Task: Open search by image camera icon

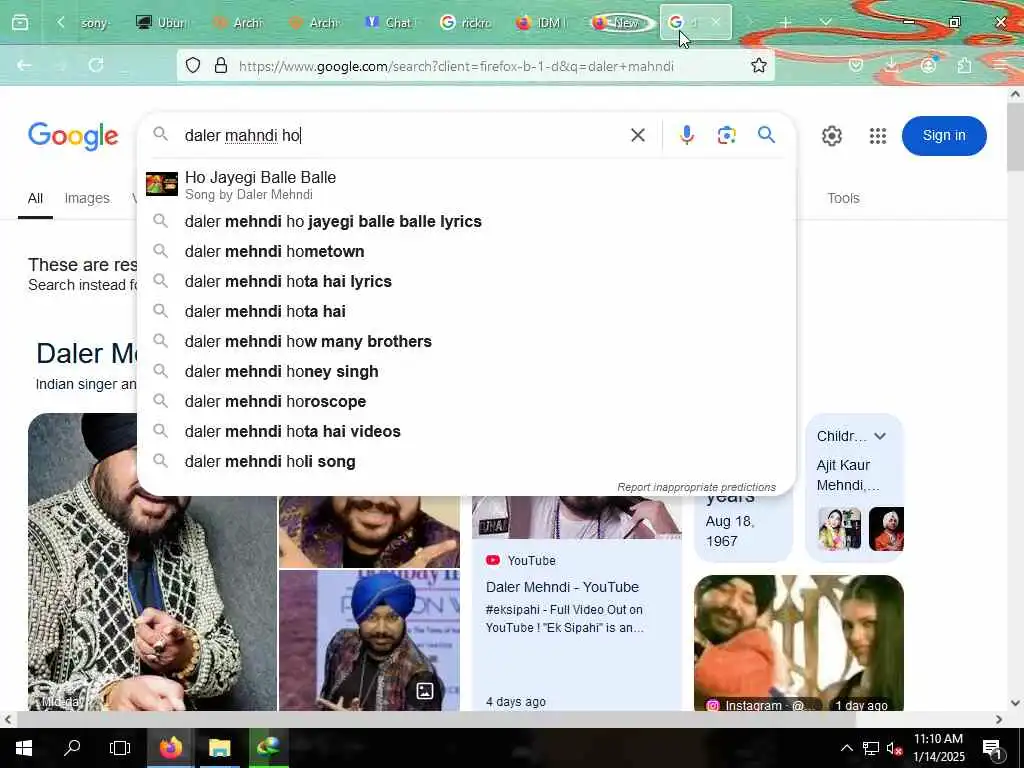Action: click(726, 135)
